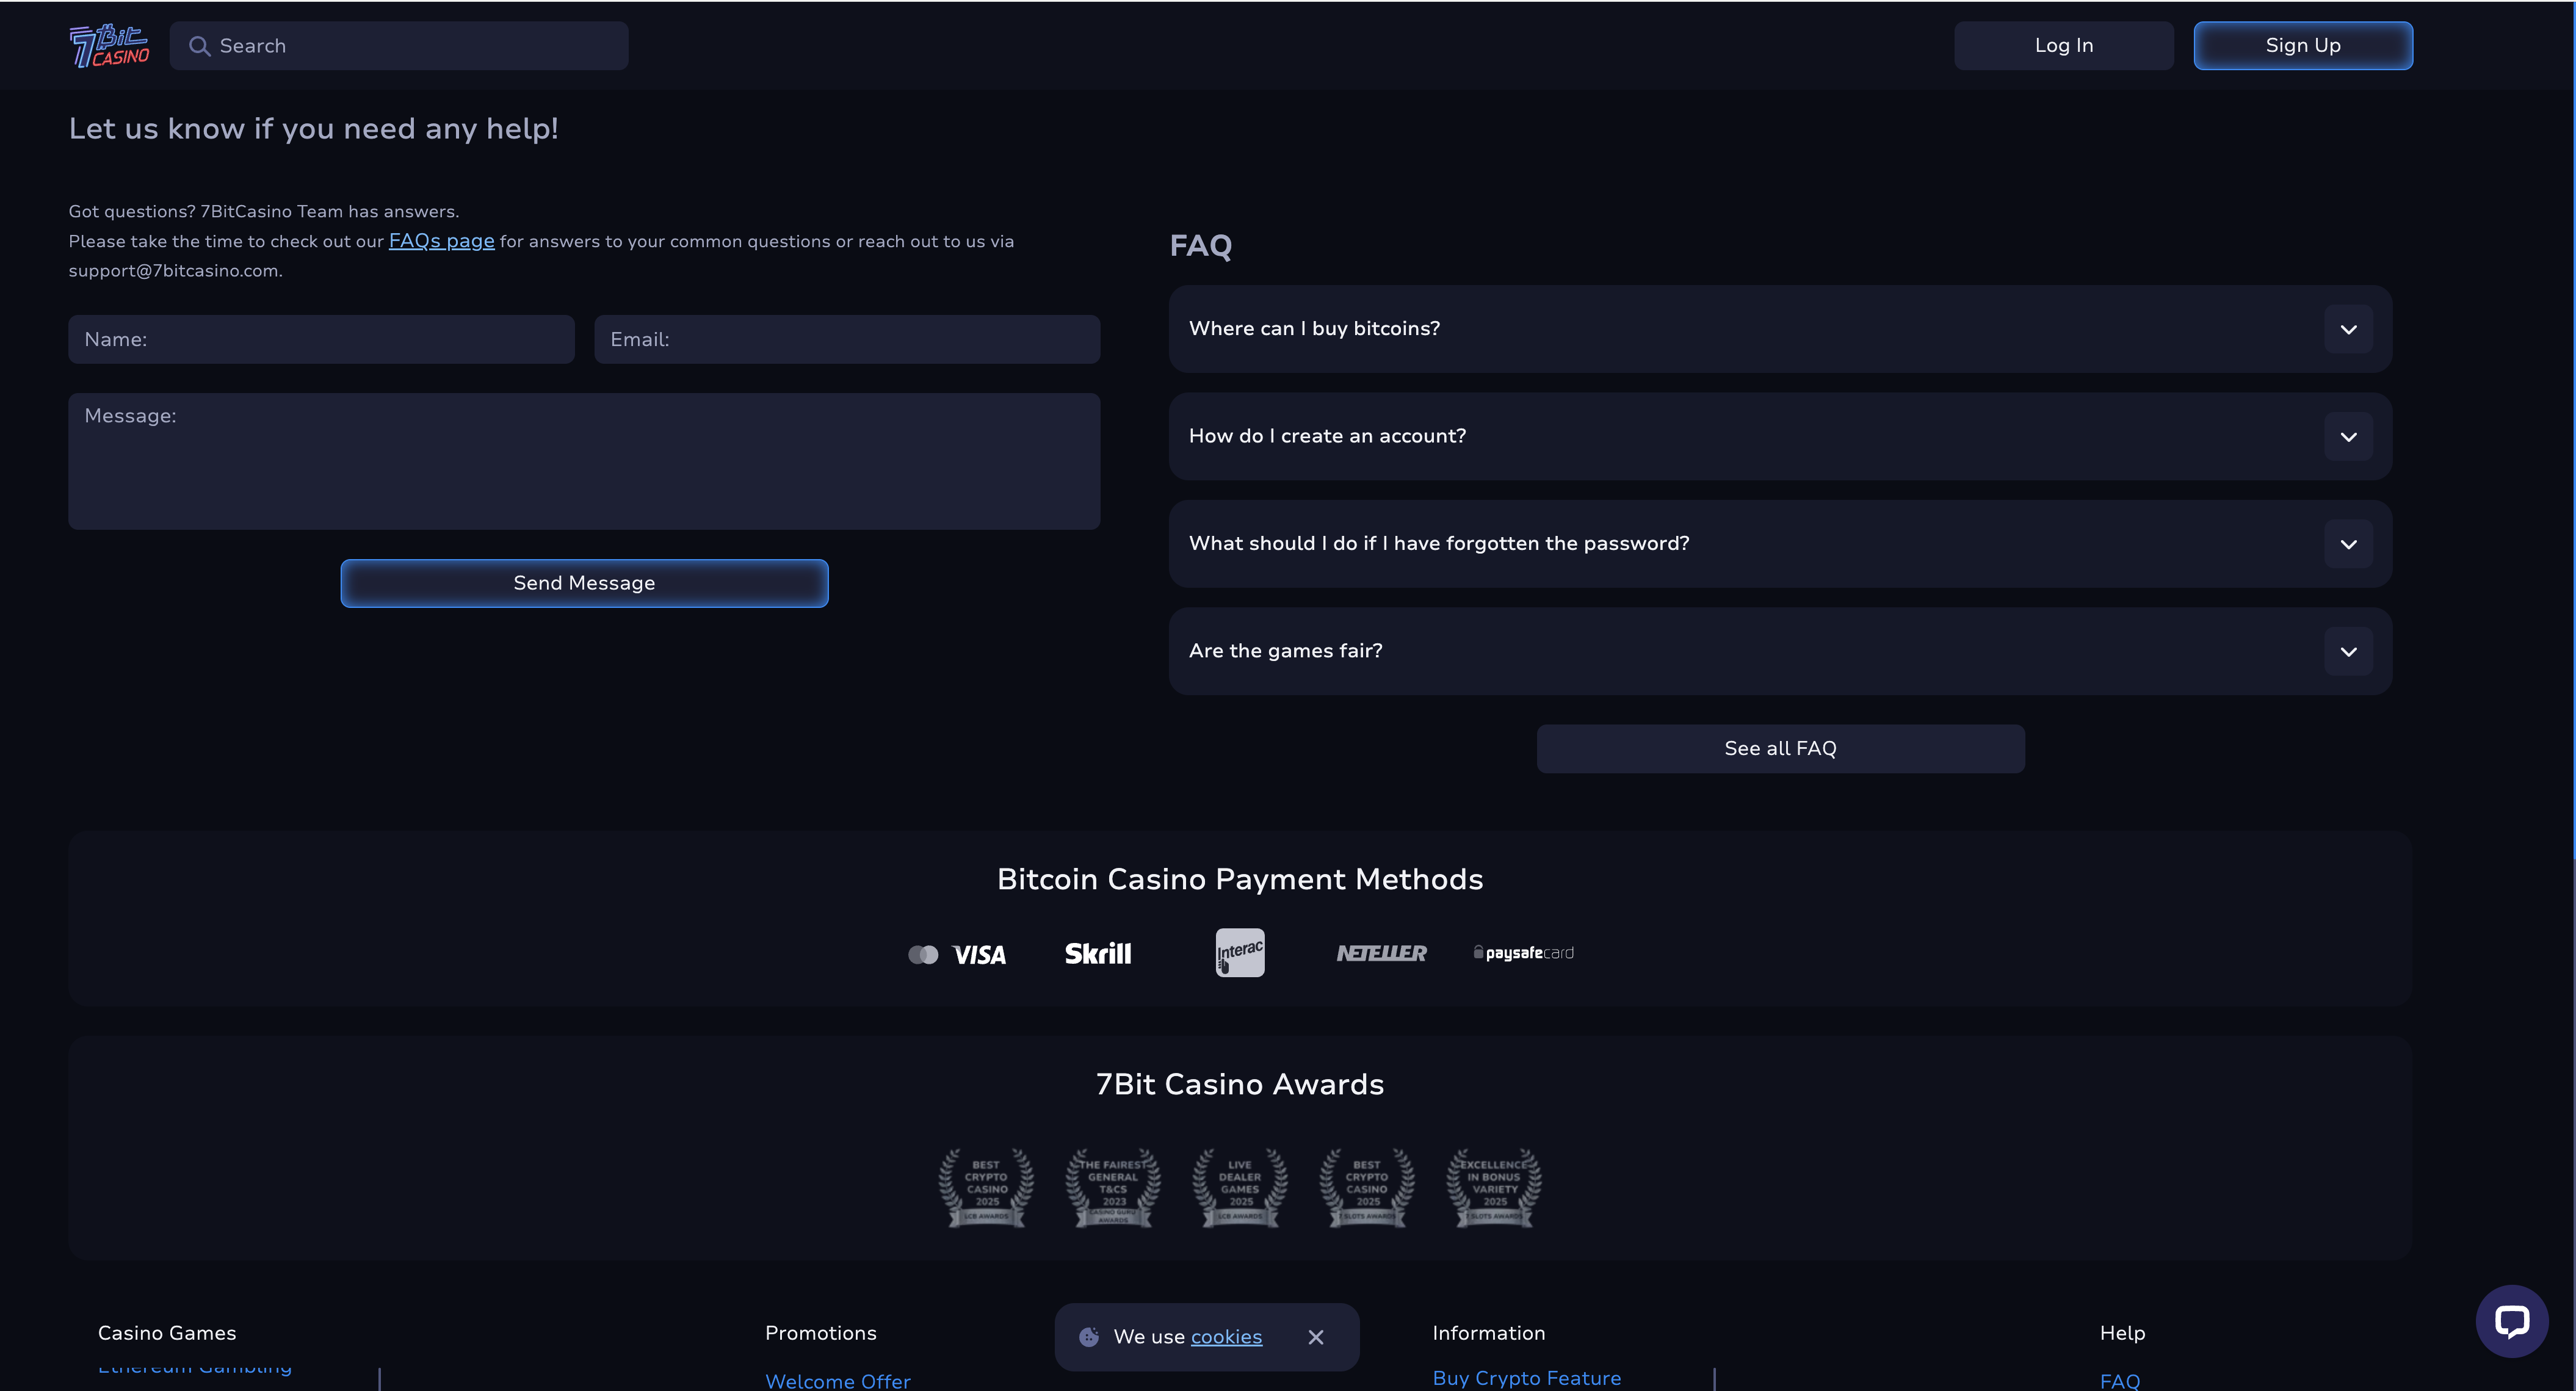2576x1391 pixels.
Task: Expand 'Where can I buy bitcoins?' chevron
Action: tap(2349, 329)
